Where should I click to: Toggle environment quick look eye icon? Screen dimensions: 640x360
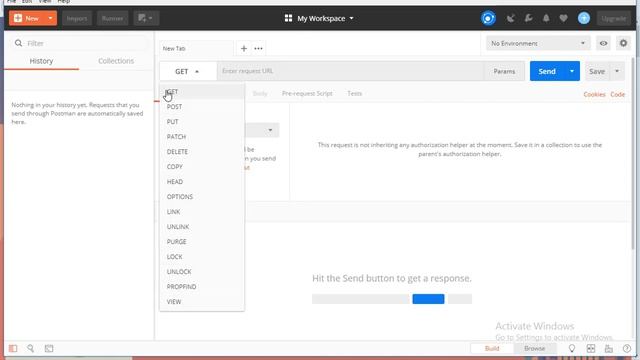(x=603, y=43)
